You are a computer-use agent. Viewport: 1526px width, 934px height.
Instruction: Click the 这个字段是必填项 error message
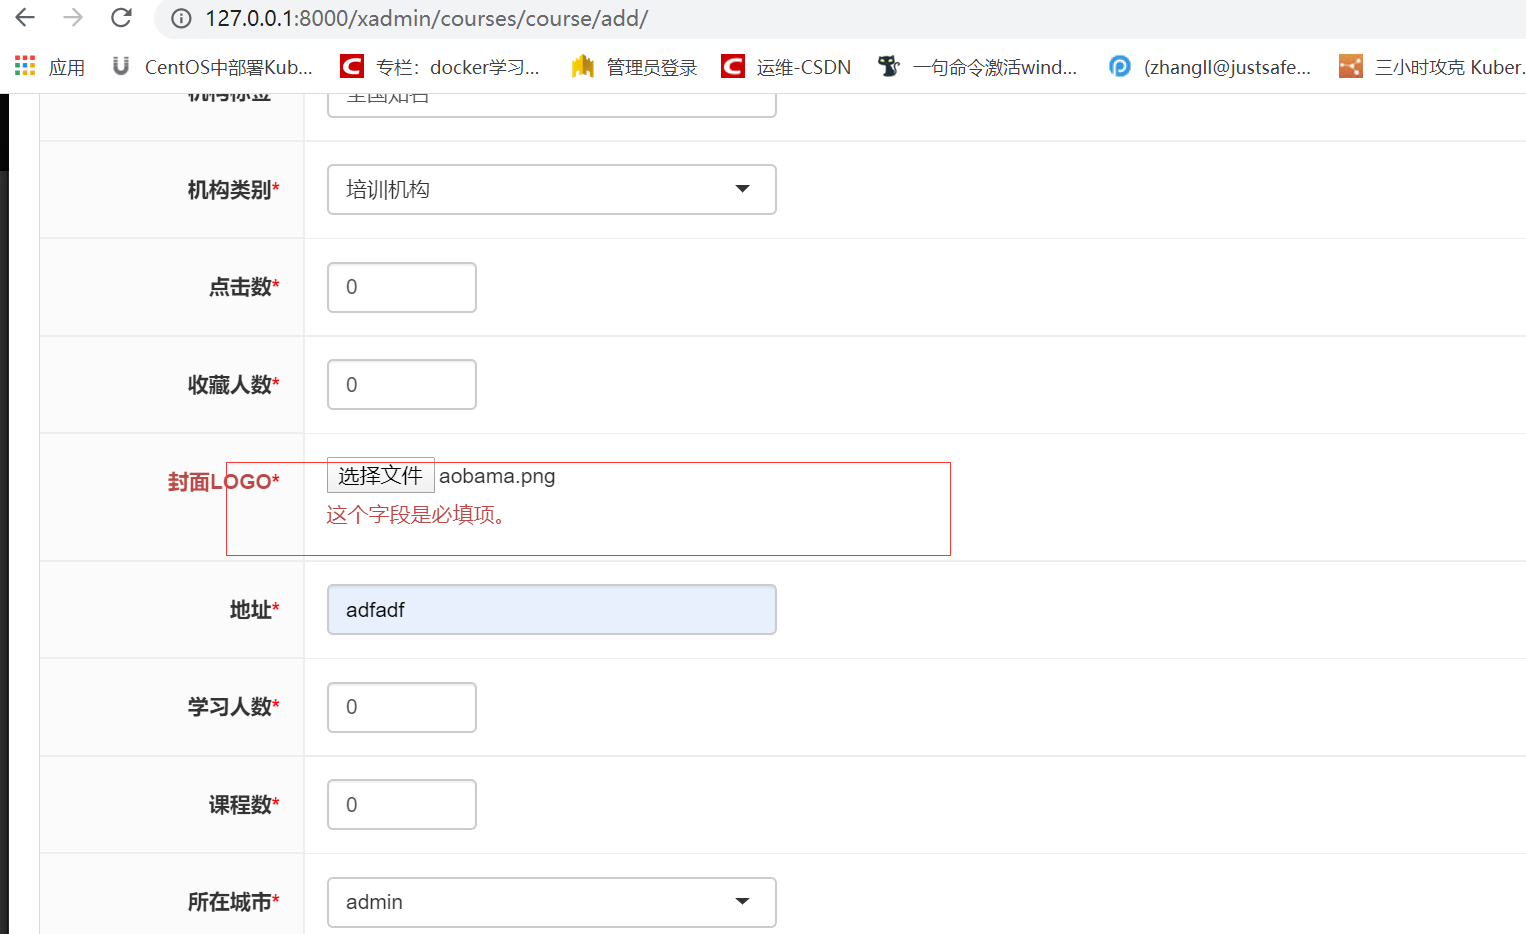coord(418,515)
